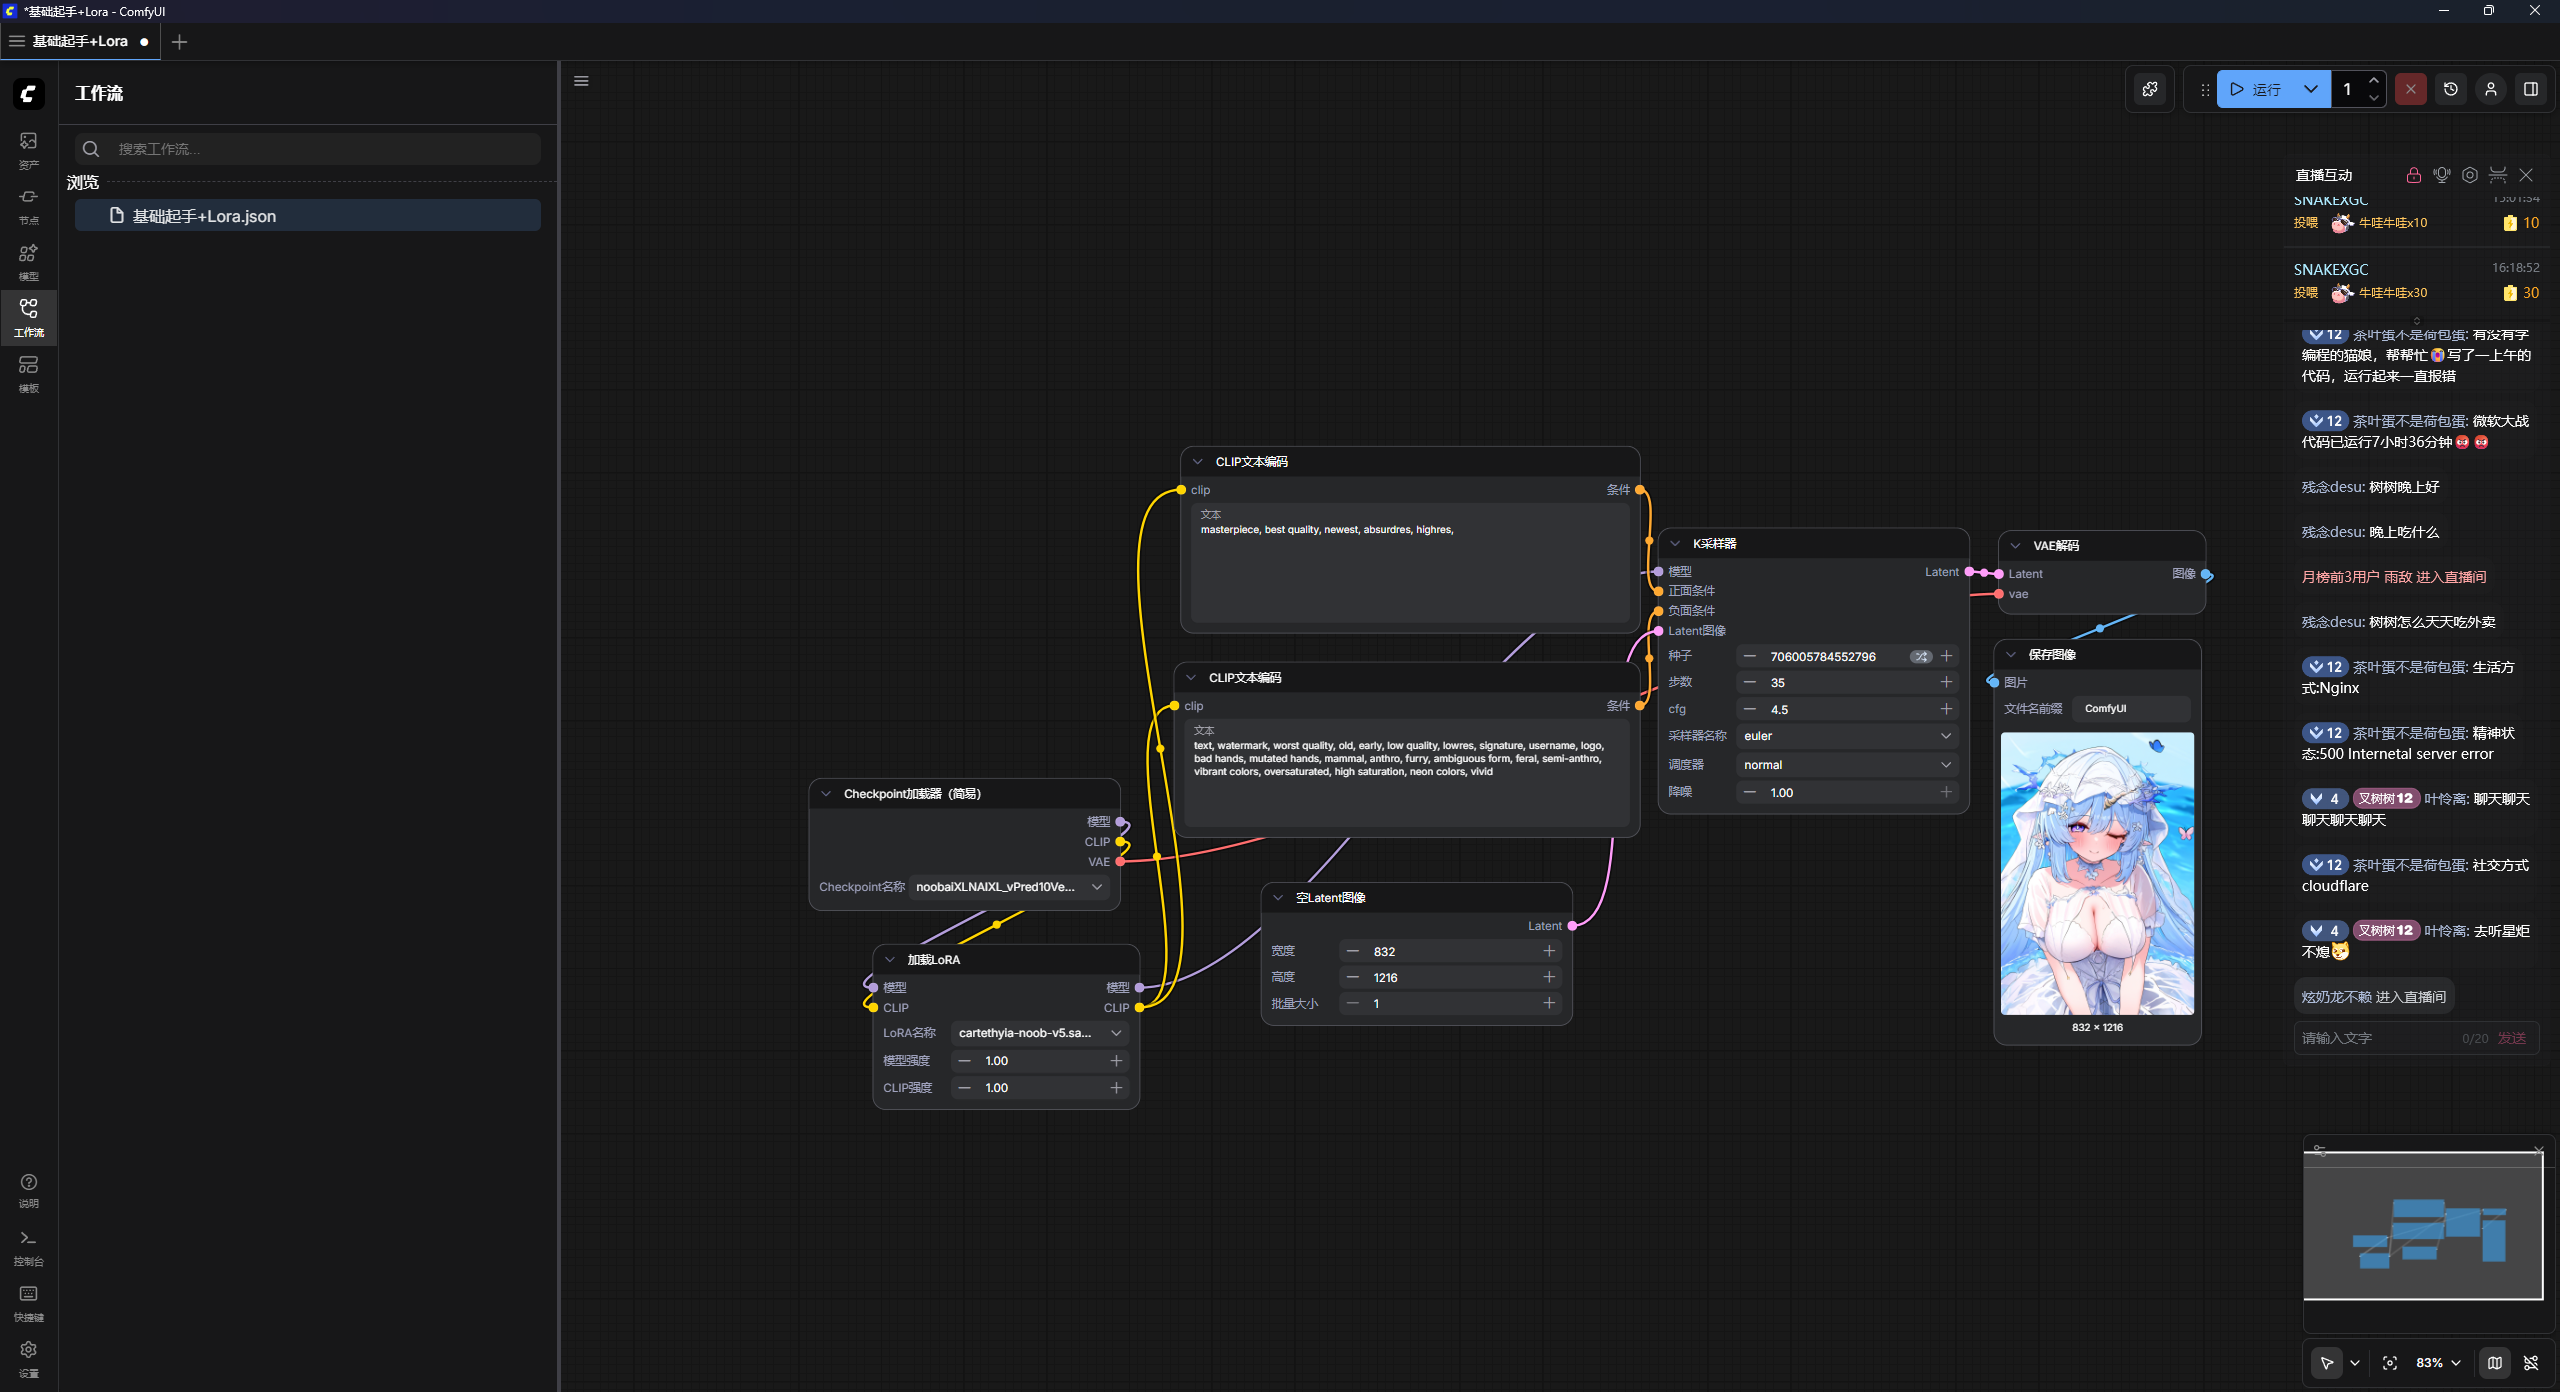
Task: Click fit-view icon in bottom toolbar
Action: click(x=2390, y=1363)
